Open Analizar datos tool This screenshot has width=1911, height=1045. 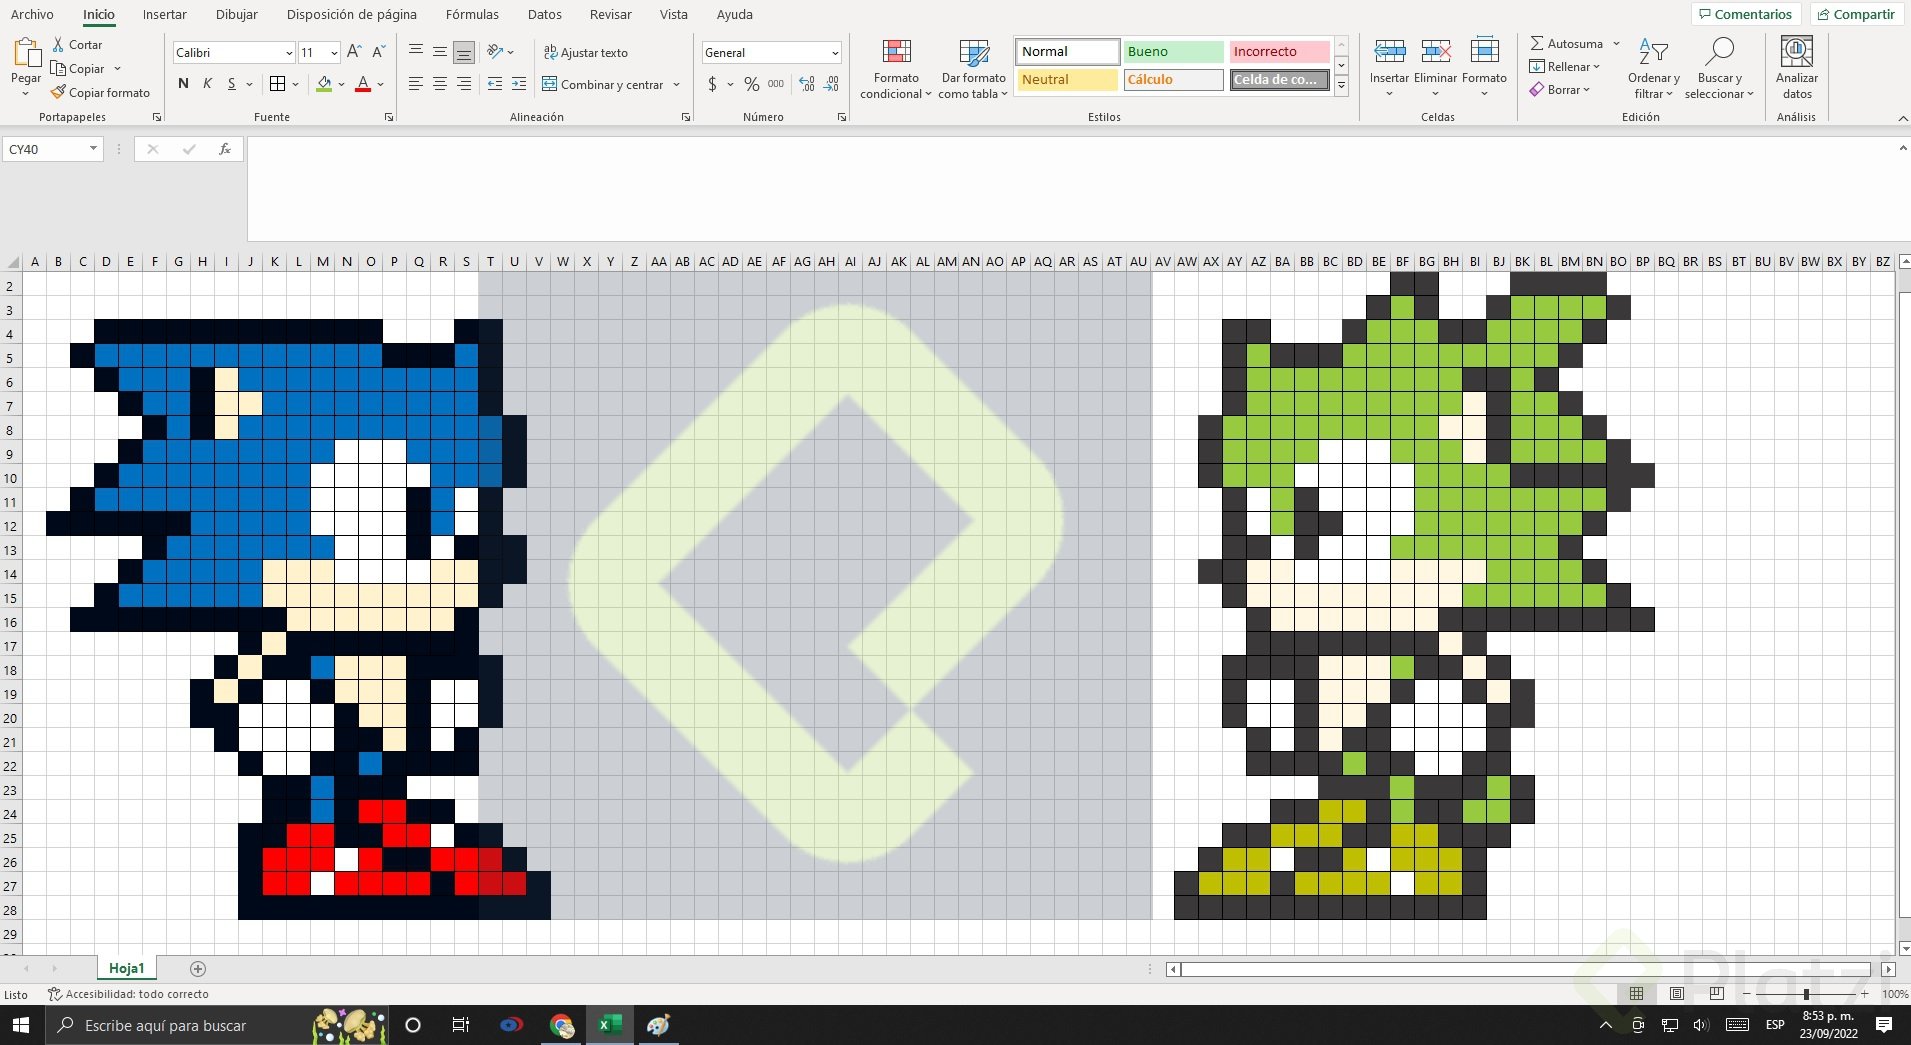tap(1797, 68)
